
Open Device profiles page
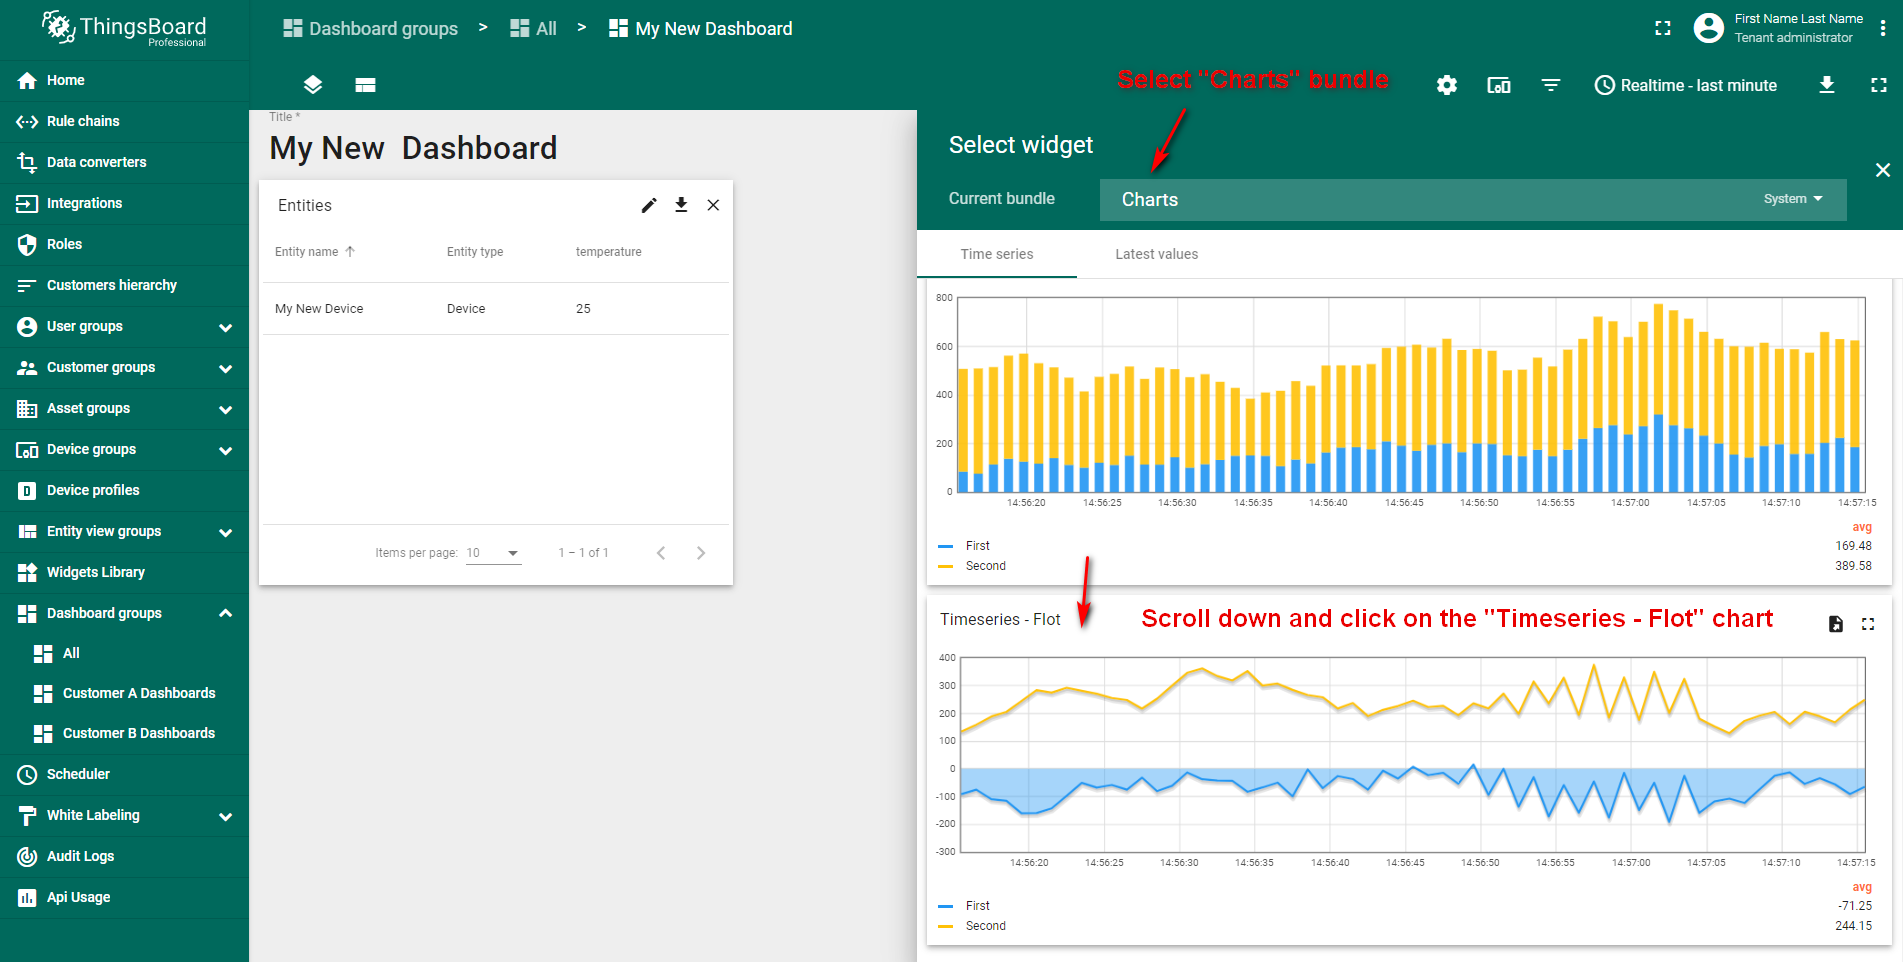(124, 490)
